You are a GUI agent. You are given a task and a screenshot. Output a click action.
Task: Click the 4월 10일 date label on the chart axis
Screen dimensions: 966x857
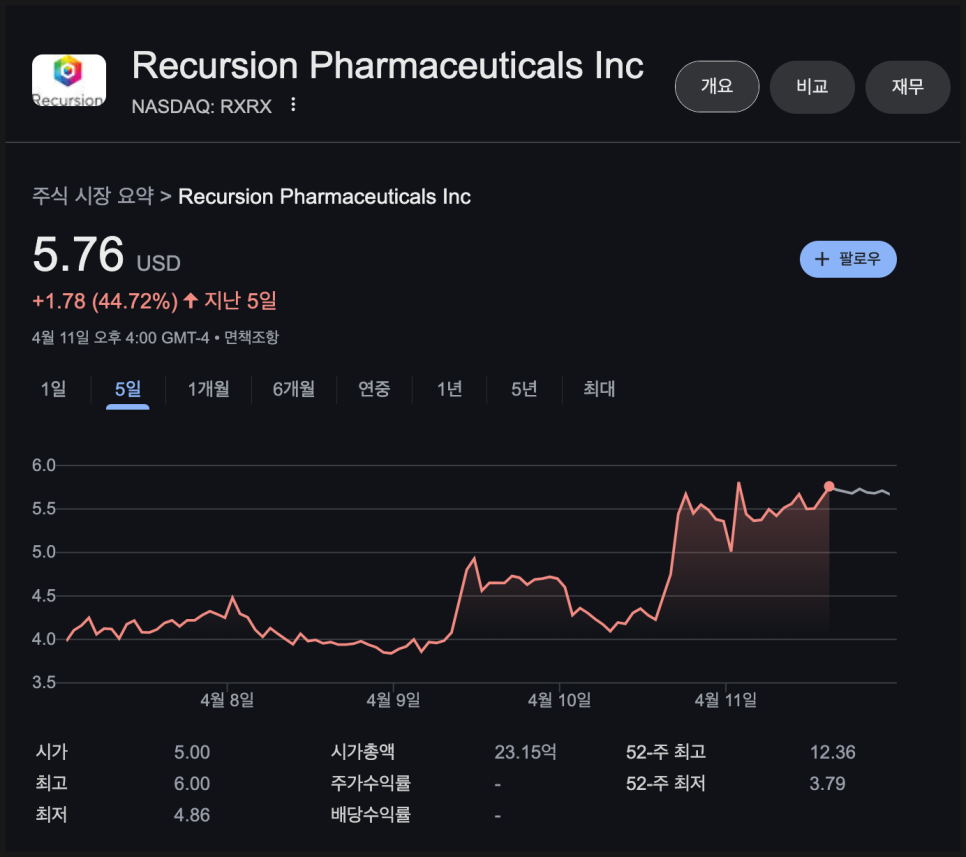click(559, 700)
